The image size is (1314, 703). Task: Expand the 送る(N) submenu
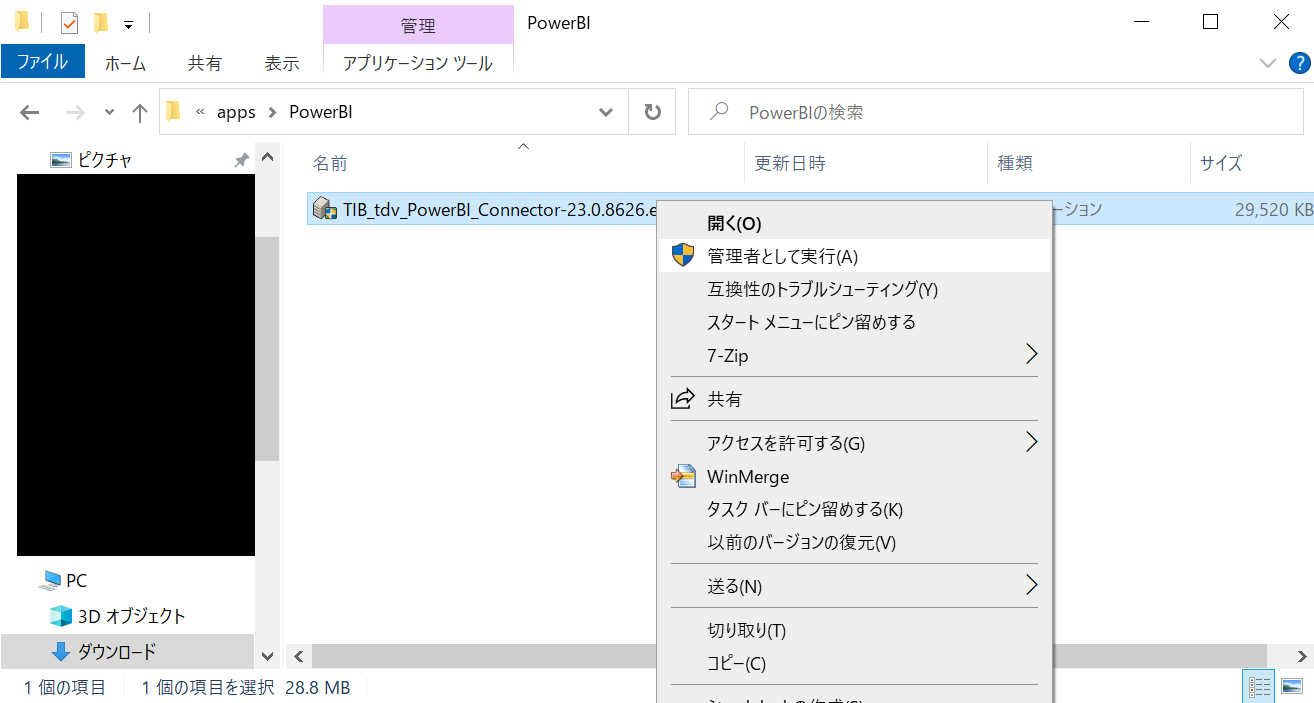[855, 586]
